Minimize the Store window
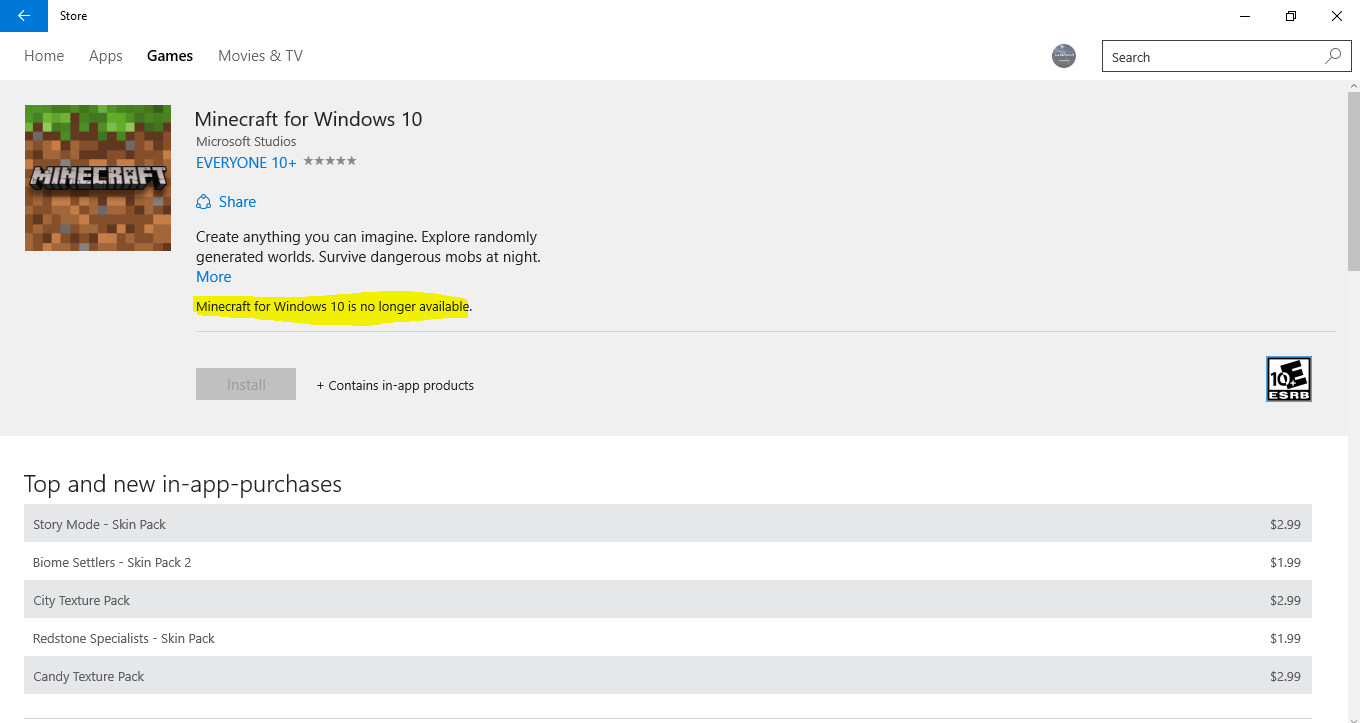1360x723 pixels. point(1245,16)
